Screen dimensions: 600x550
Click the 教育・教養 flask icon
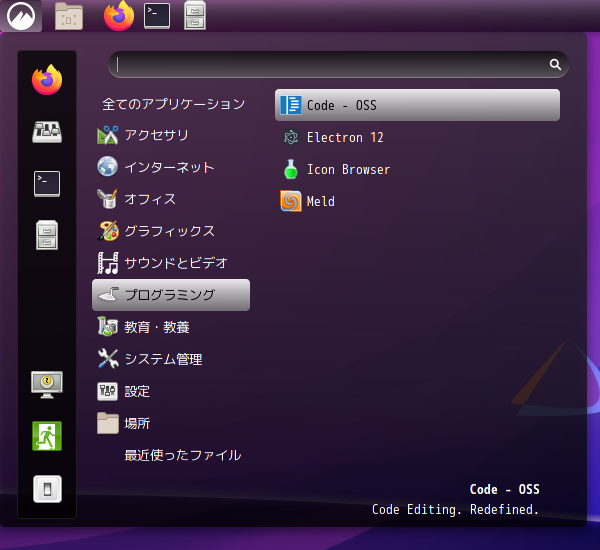coord(108,326)
